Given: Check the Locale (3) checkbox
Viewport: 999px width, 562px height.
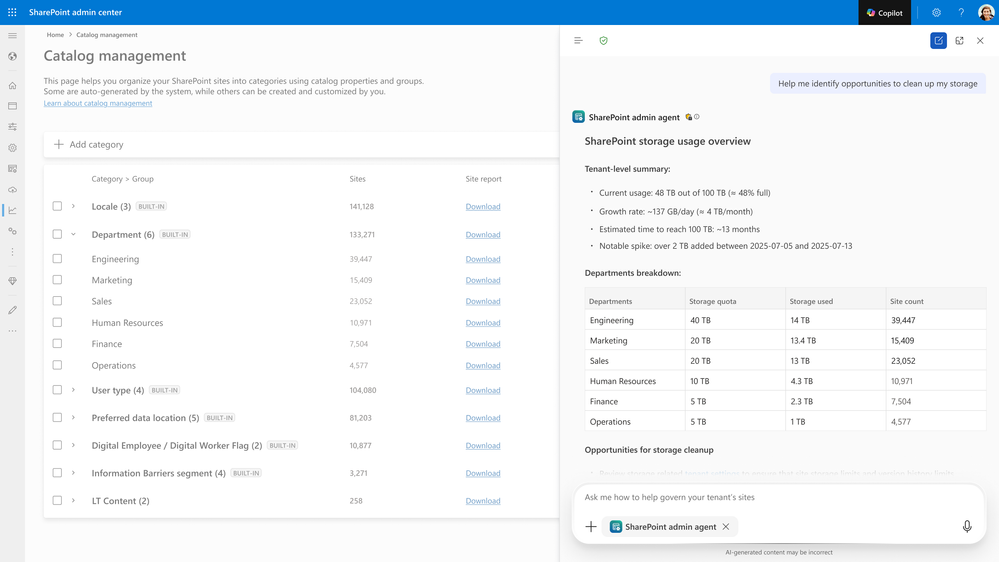Looking at the screenshot, I should [x=57, y=206].
